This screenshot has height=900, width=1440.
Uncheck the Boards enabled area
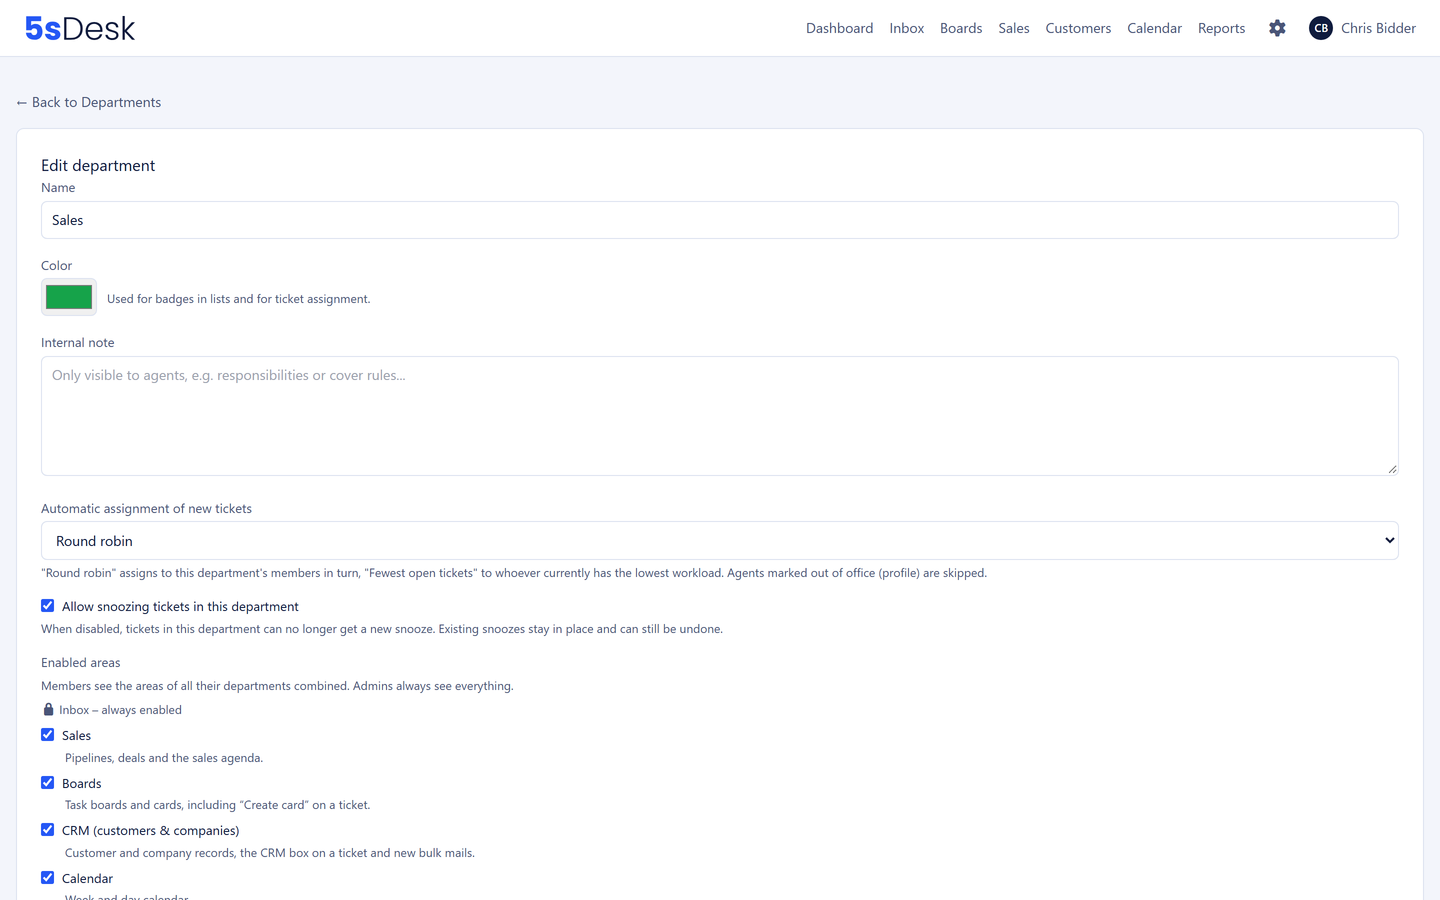click(47, 783)
